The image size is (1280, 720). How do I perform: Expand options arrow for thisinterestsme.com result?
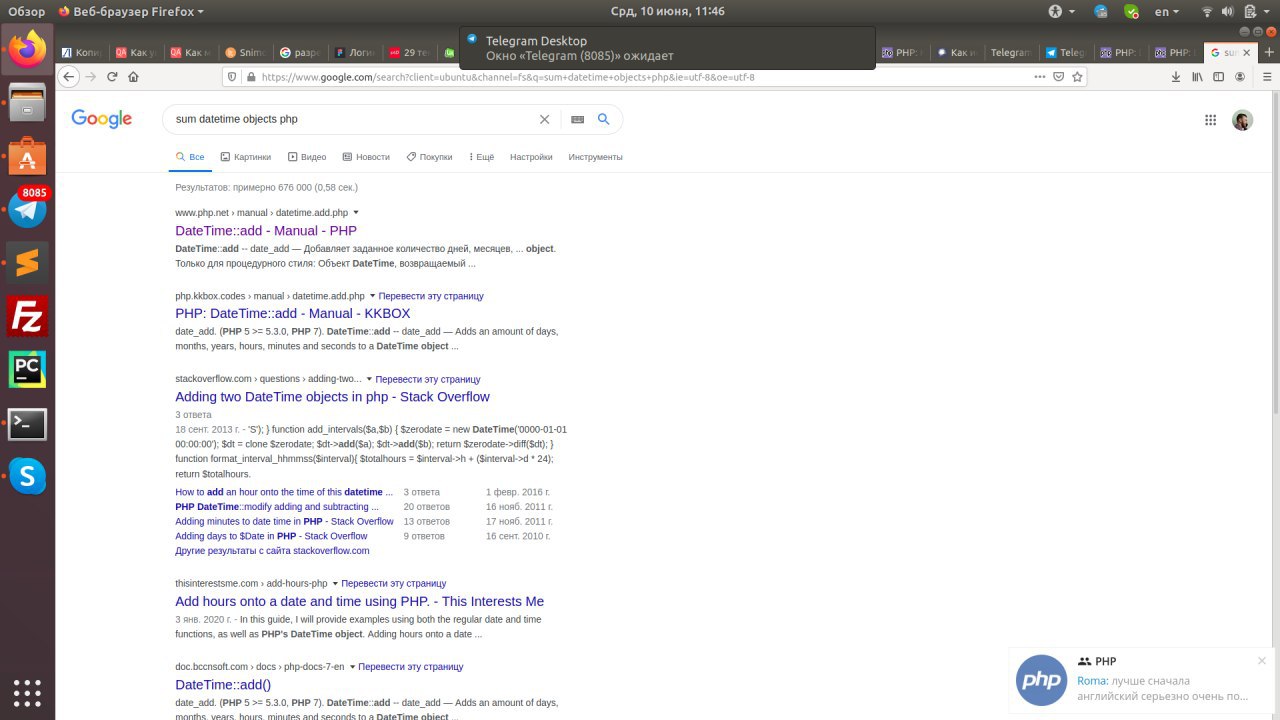335,583
